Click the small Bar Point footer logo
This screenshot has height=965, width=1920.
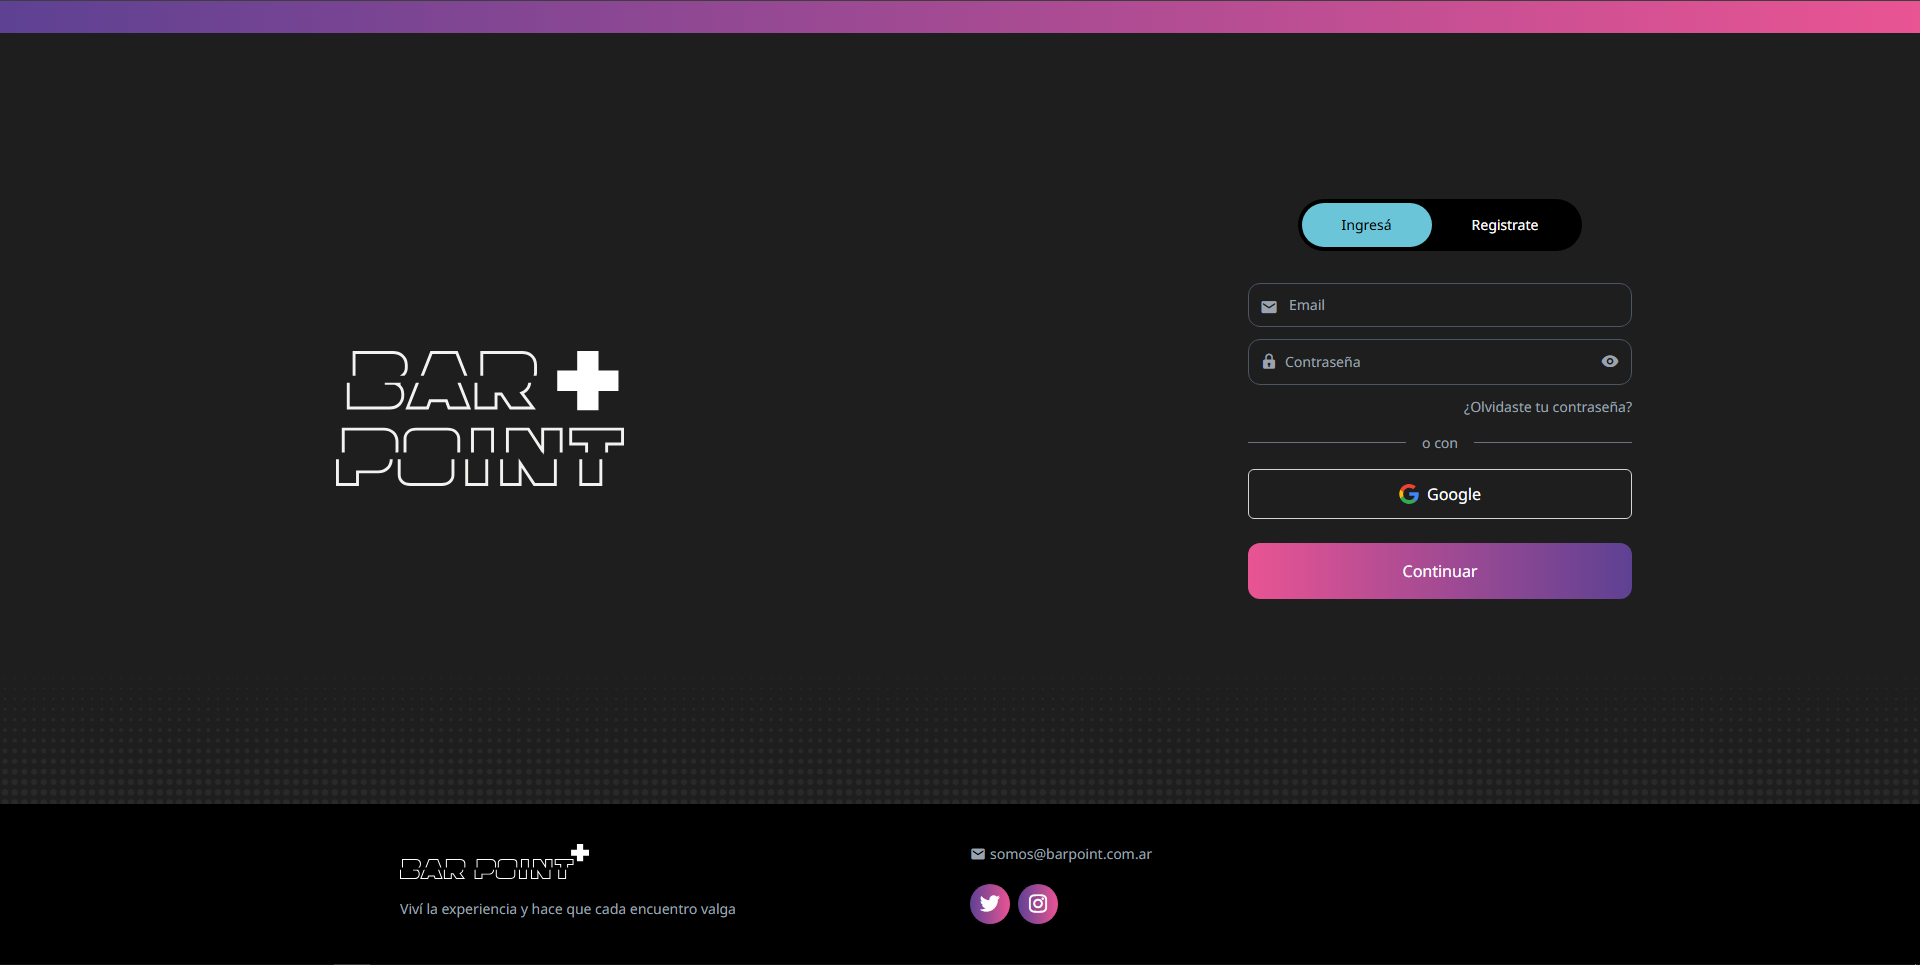coord(493,864)
